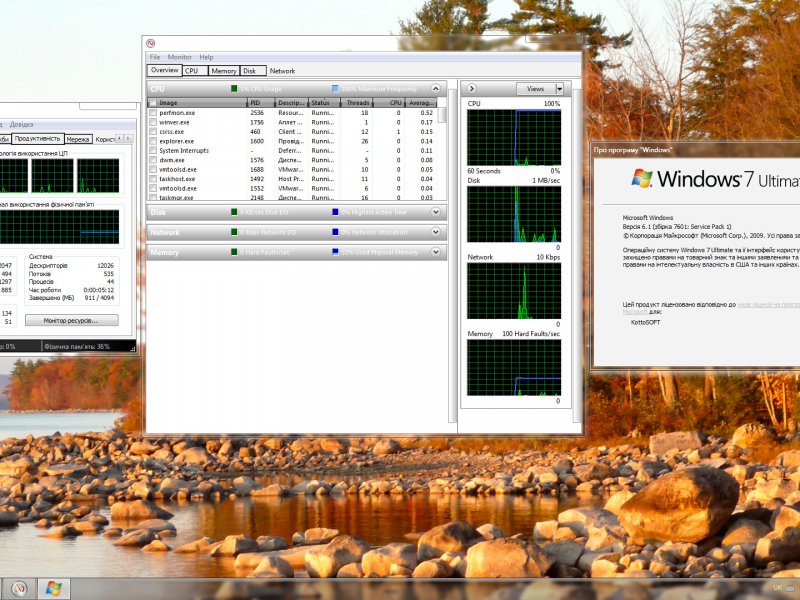This screenshot has width=800, height=600.
Task: Click the blue Used Physical Memory indicator
Action: point(335,252)
